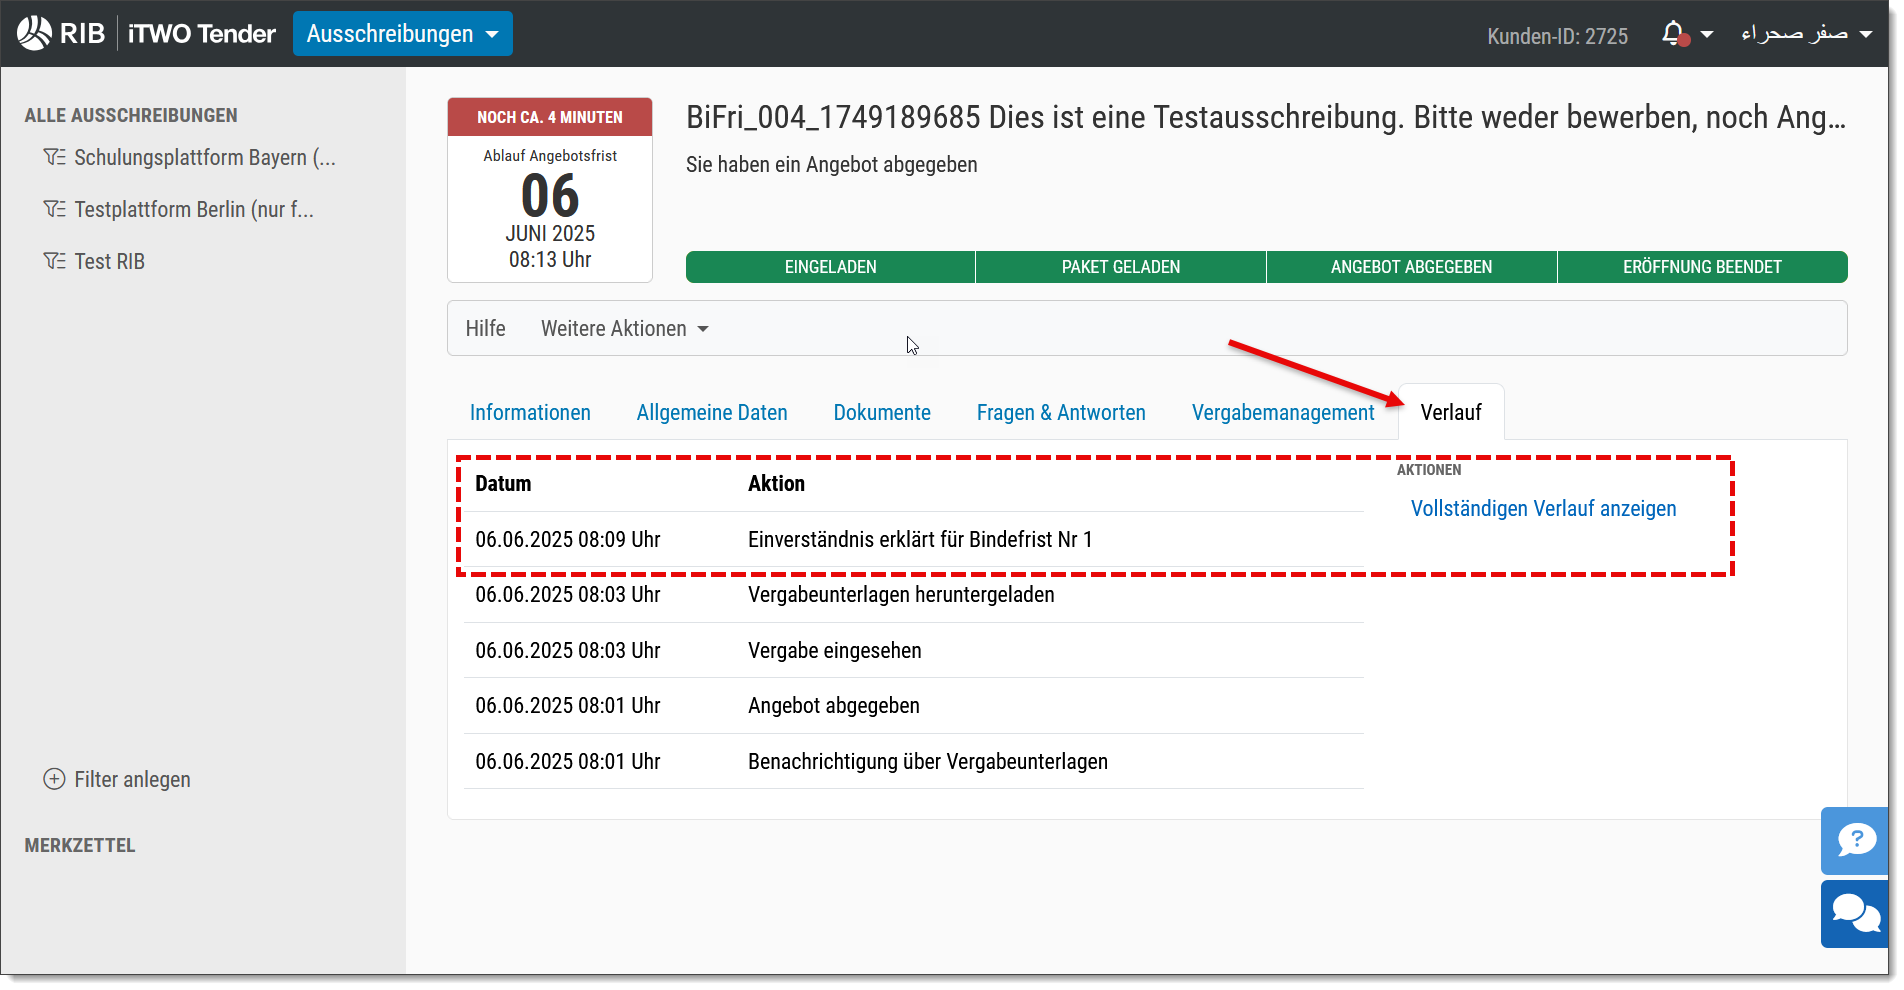Click row Vergabe eingesehen
This screenshot has width=1904, height=990.
click(913, 651)
